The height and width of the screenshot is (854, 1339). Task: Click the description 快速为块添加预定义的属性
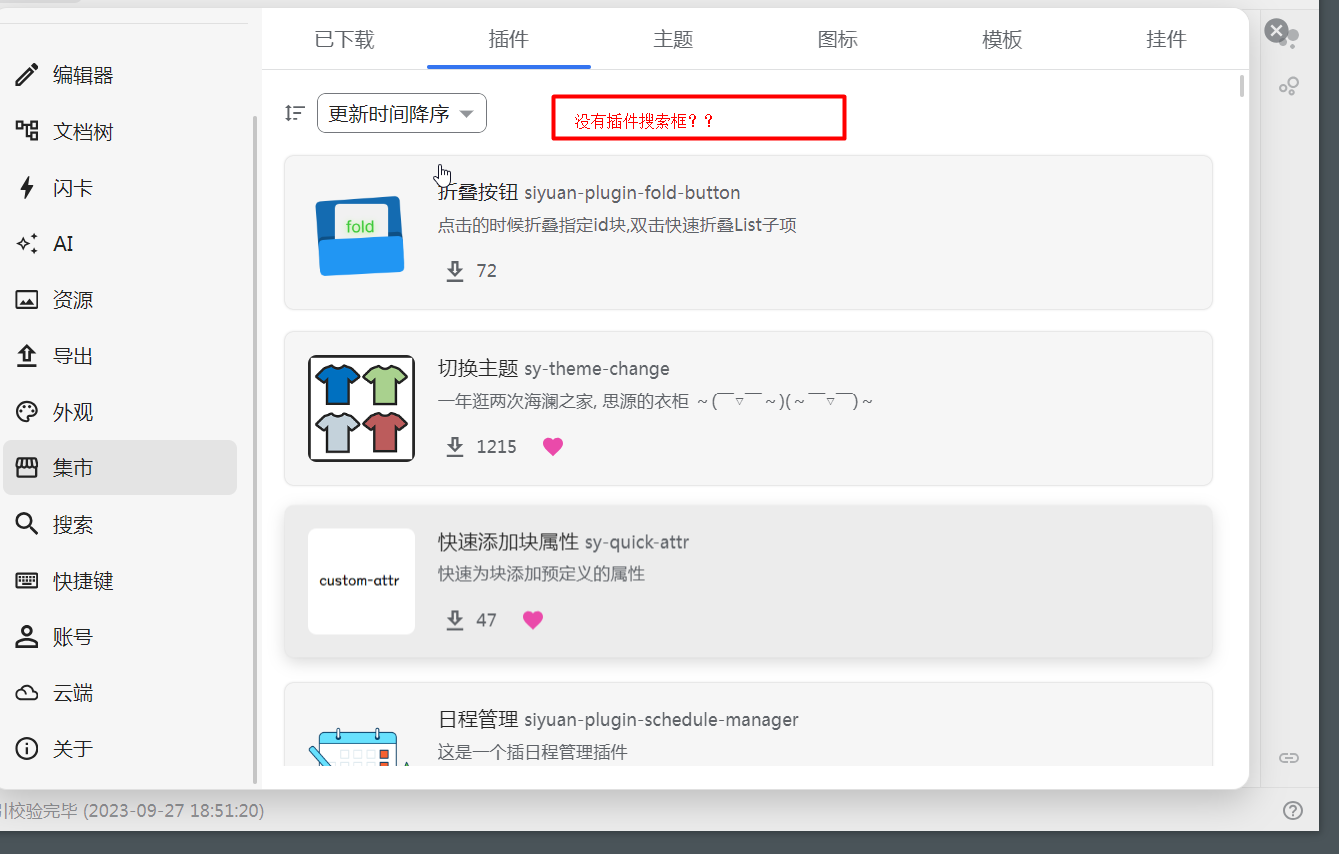click(541, 574)
